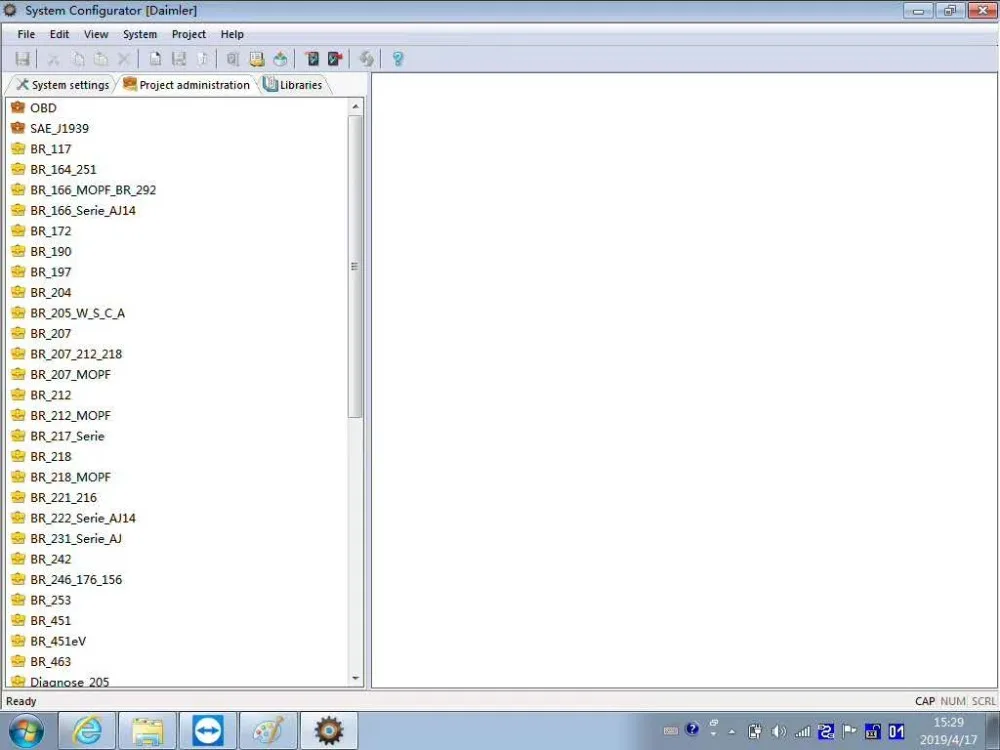This screenshot has height=750, width=1000.
Task: Click the teal import arrow toolbar icon
Action: (280, 59)
